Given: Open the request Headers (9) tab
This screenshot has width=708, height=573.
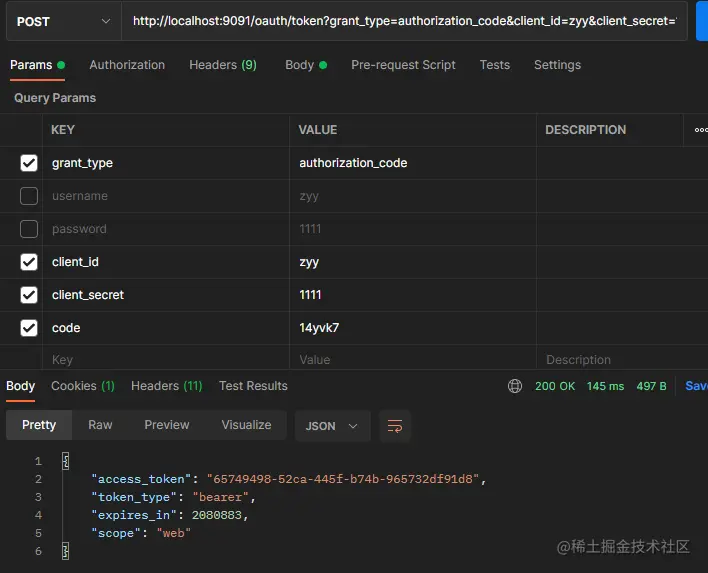Looking at the screenshot, I should coord(223,65).
